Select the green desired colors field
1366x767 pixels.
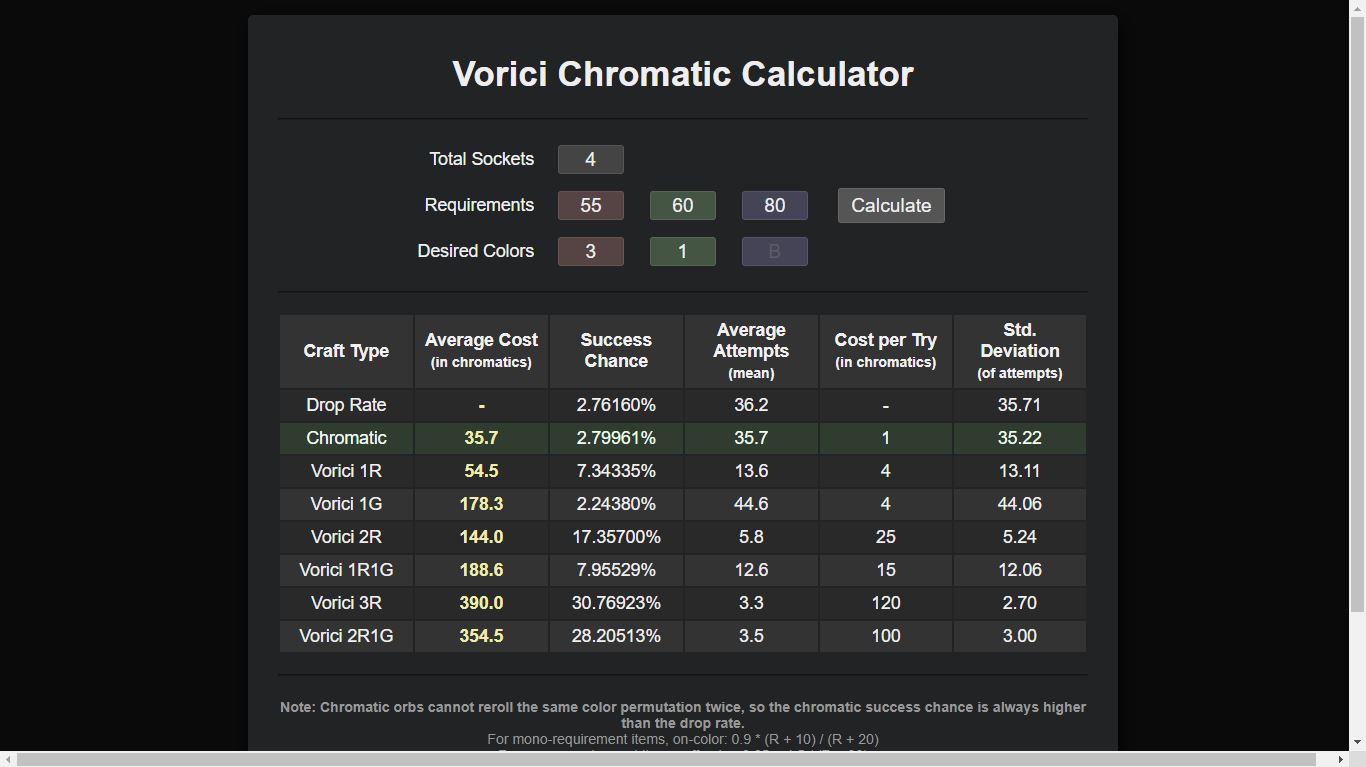click(x=683, y=252)
